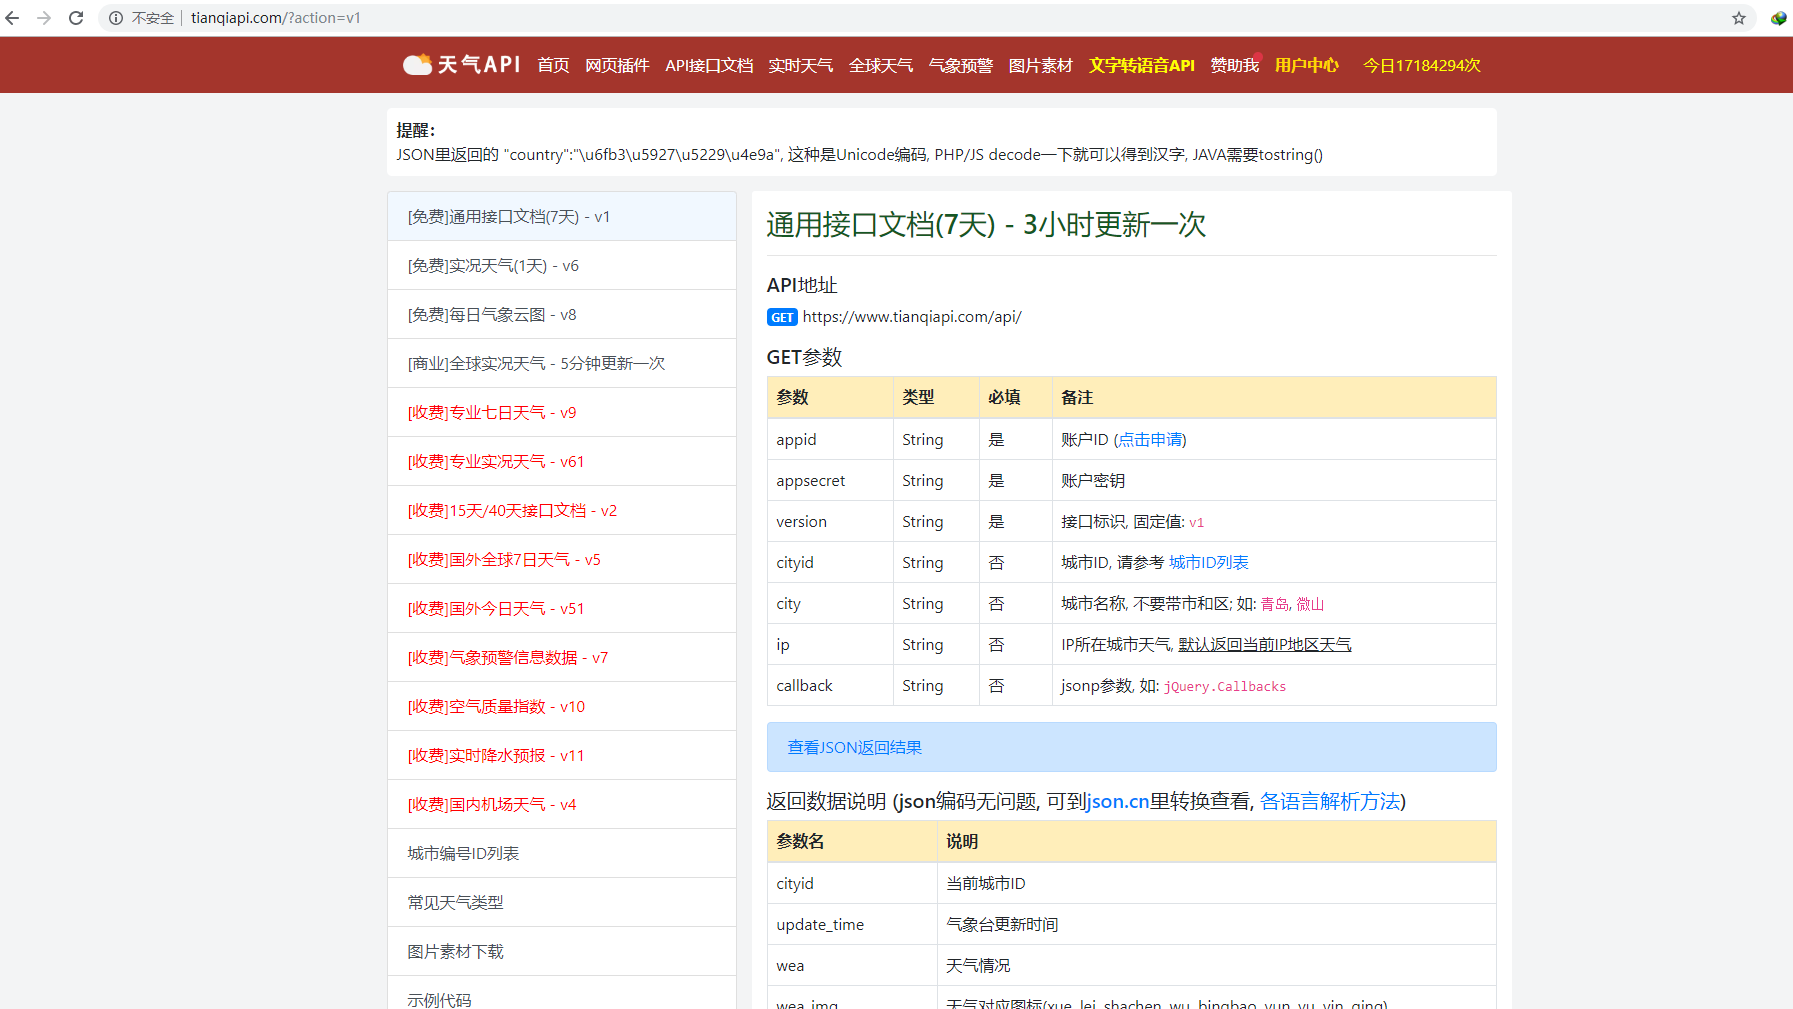Open 全球天气 navigation item
The height and width of the screenshot is (1009, 1793).
(x=880, y=65)
